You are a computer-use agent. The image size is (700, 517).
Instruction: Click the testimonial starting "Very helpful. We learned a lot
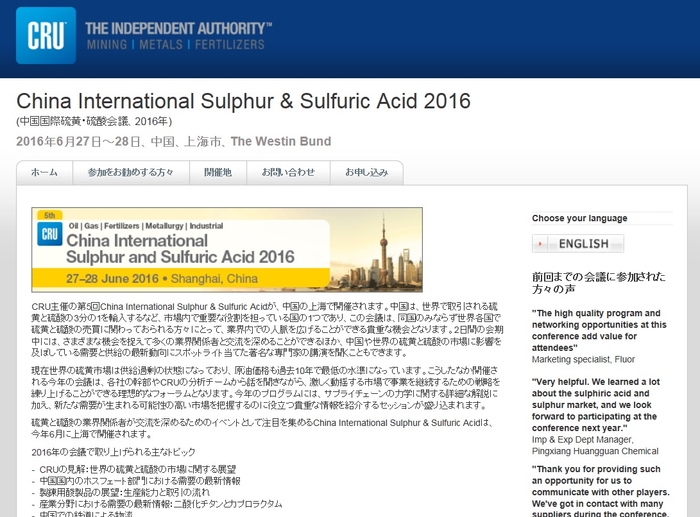tap(596, 405)
